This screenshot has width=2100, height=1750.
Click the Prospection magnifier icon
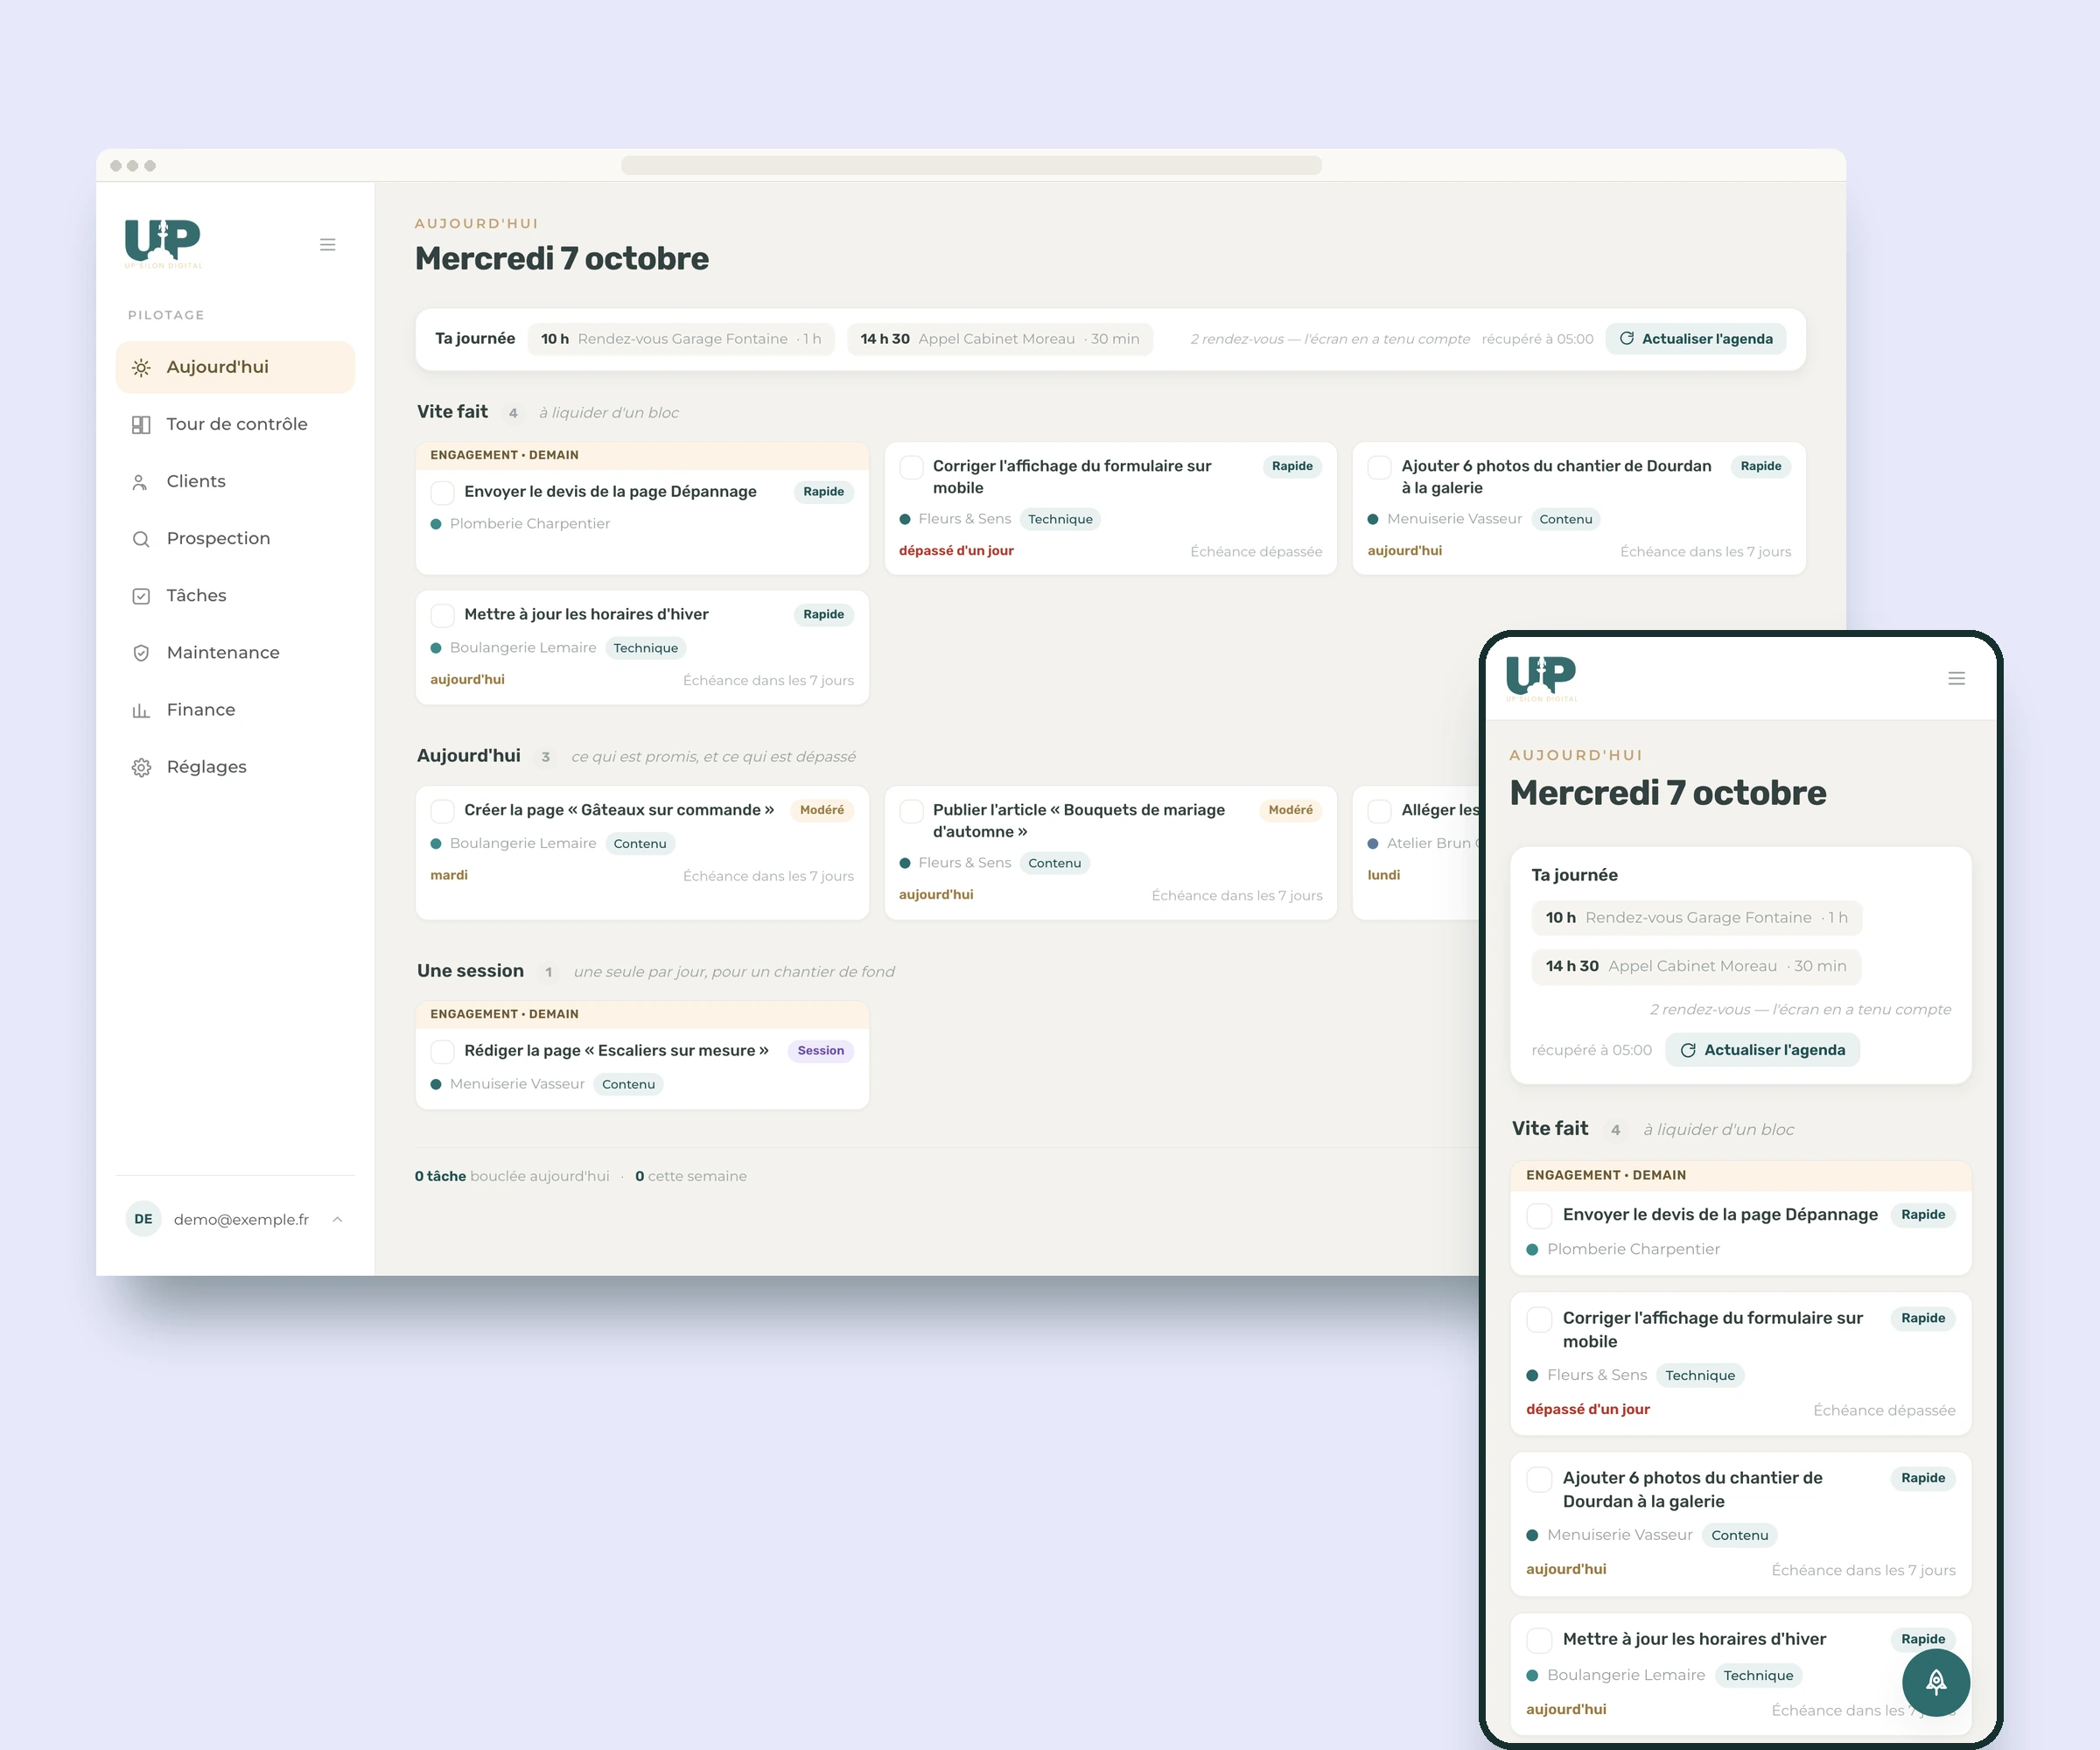pyautogui.click(x=141, y=539)
